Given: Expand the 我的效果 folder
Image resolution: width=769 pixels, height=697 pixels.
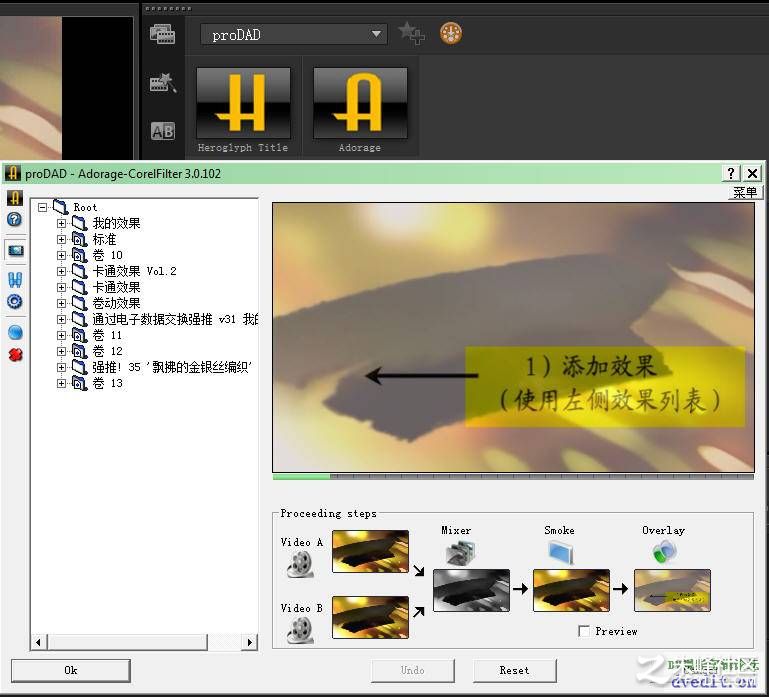Looking at the screenshot, I should click(61, 223).
